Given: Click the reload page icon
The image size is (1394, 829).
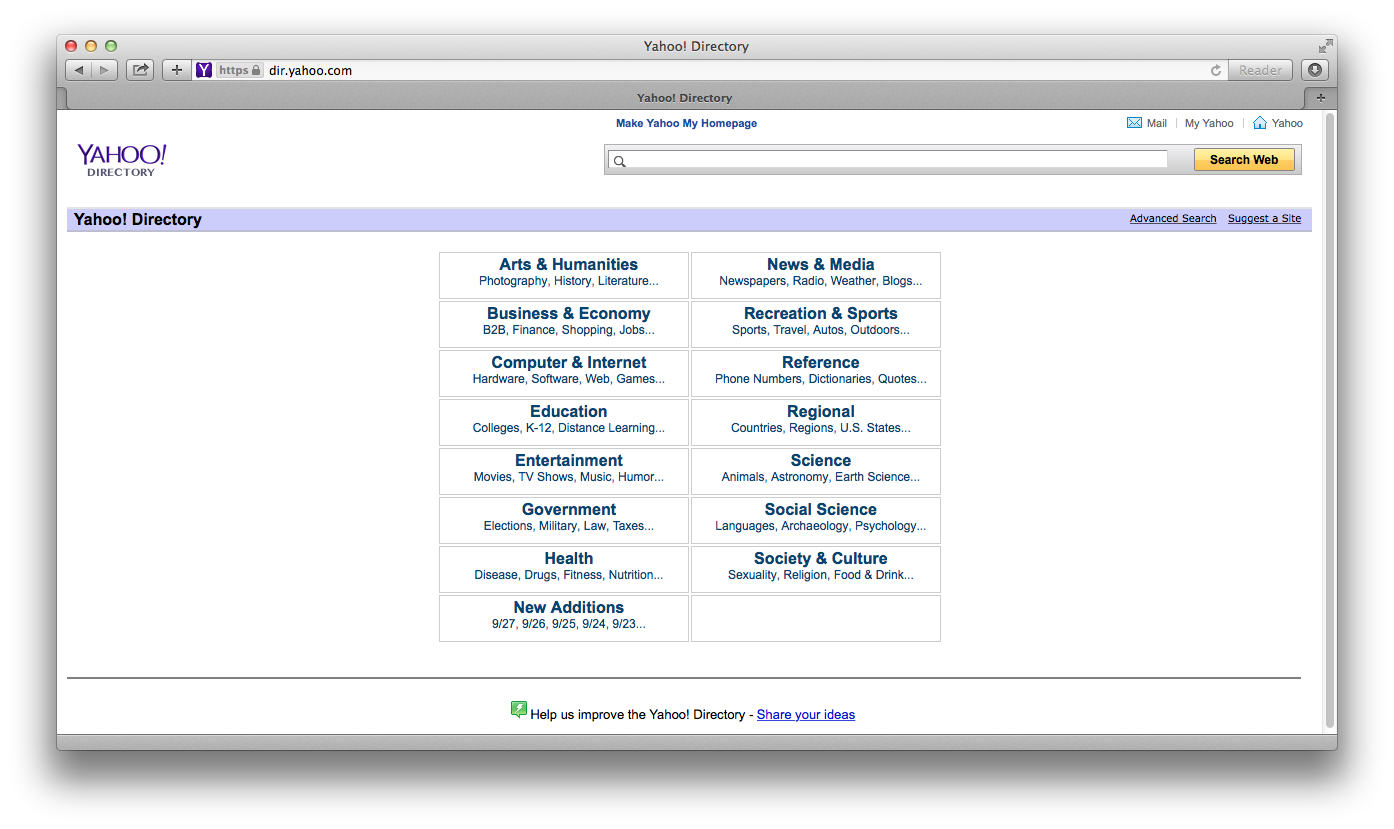Looking at the screenshot, I should click(x=1216, y=70).
